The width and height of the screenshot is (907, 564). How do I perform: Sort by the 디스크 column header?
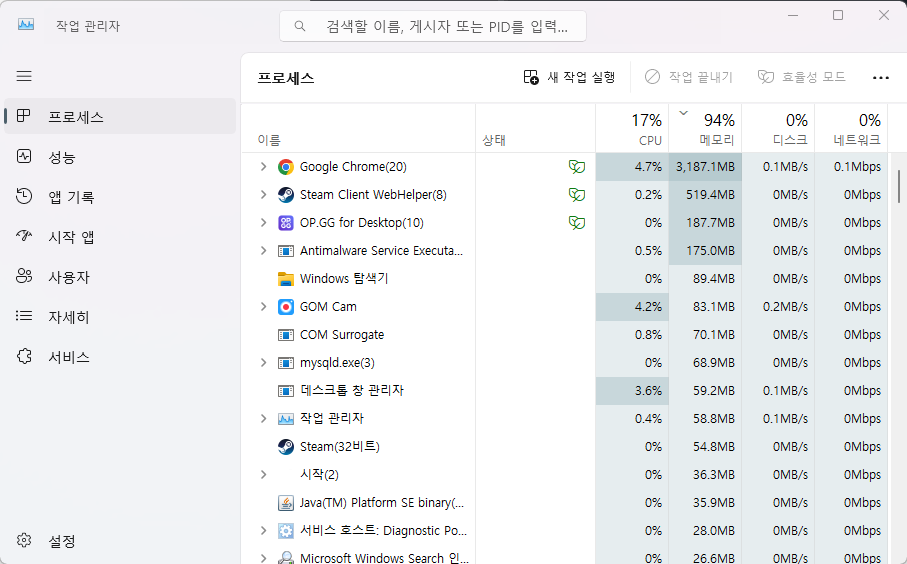click(778, 128)
